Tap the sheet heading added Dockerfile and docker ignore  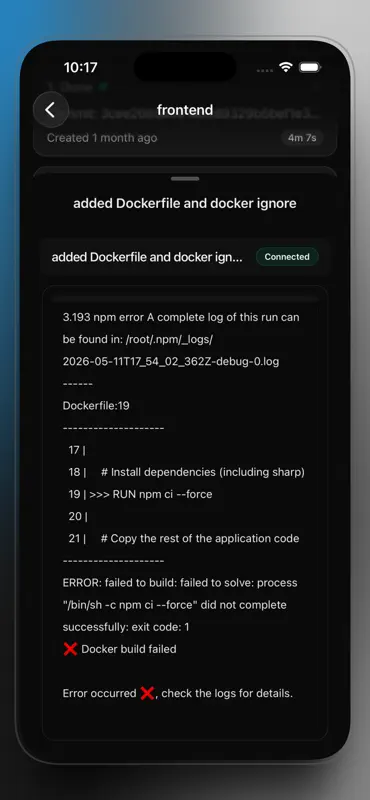point(185,203)
